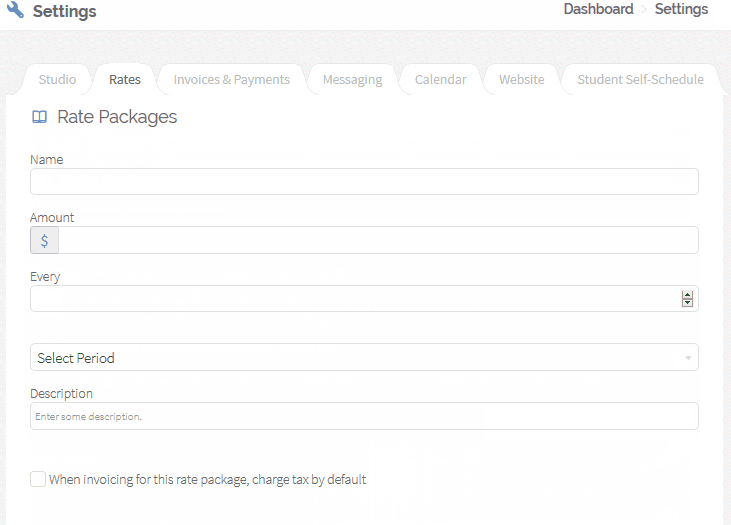Image resolution: width=731 pixels, height=525 pixels.
Task: Increase the Every value with up arrow
Action: pyautogui.click(x=687, y=295)
